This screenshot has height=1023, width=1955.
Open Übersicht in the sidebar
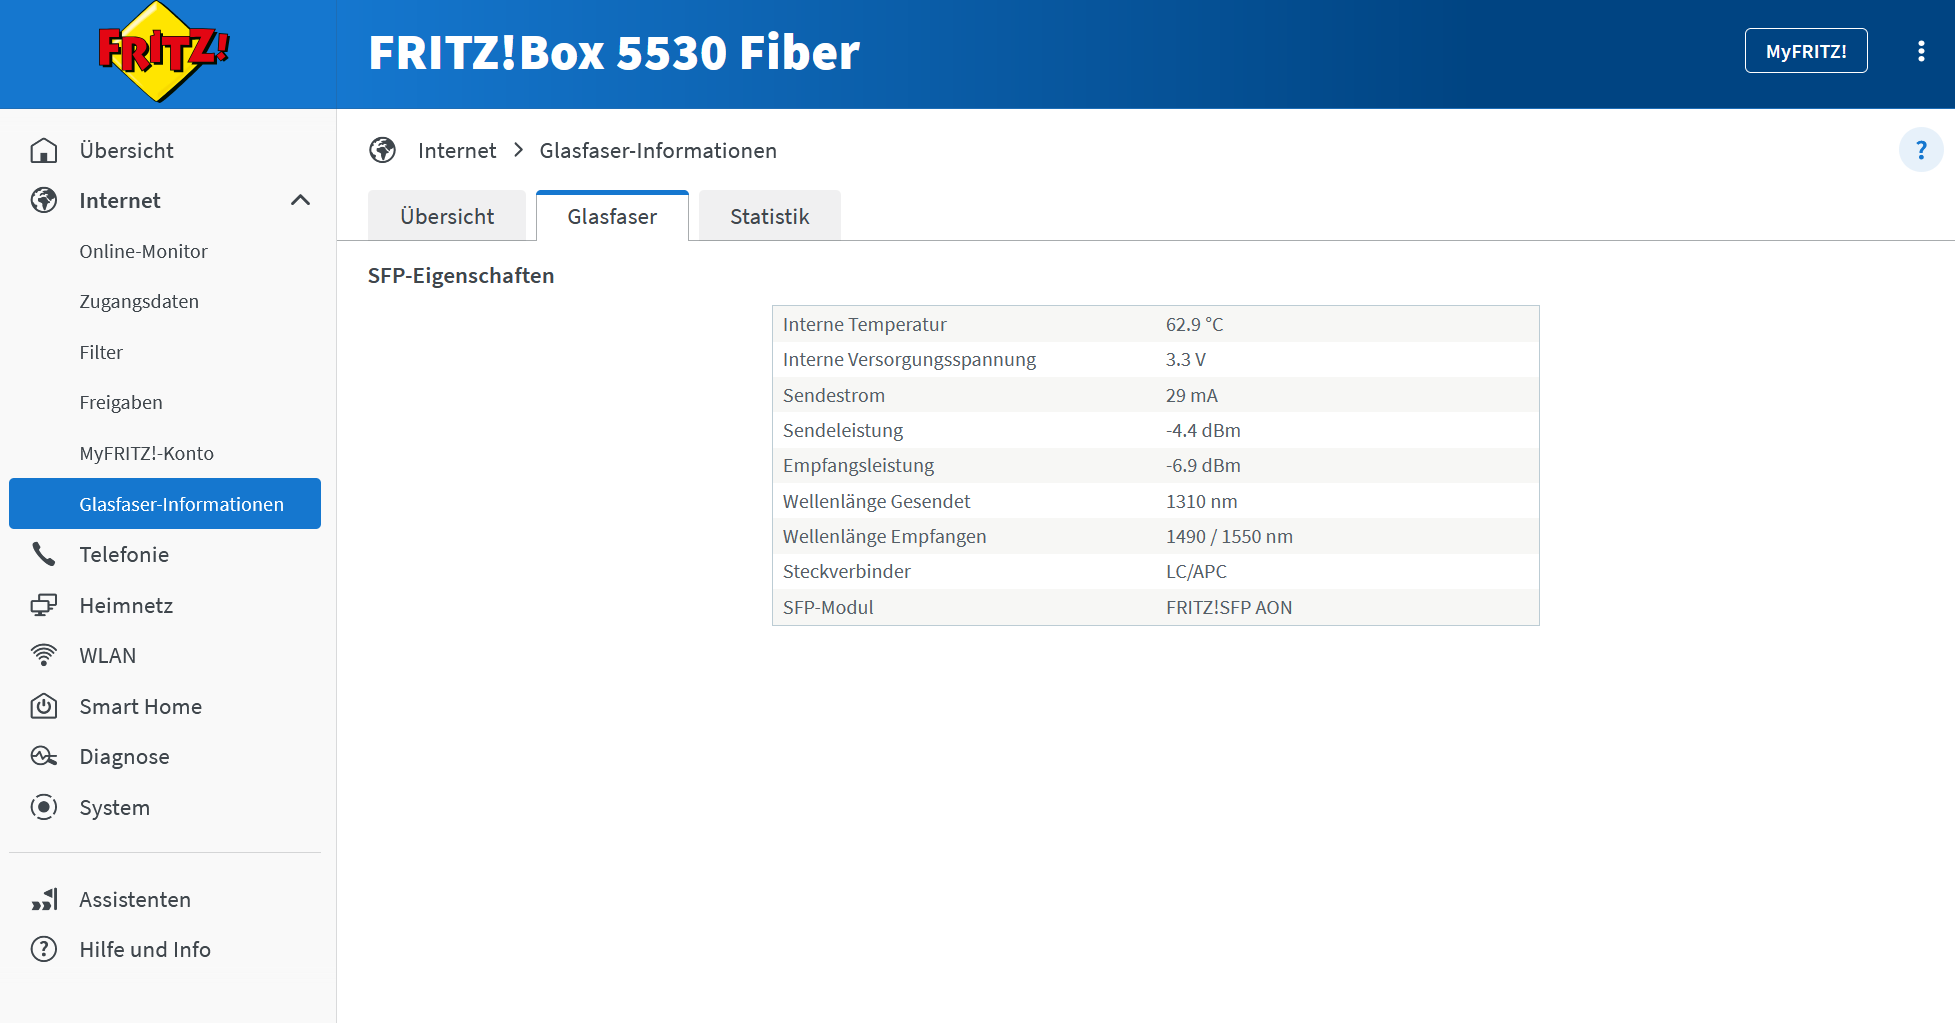point(127,150)
